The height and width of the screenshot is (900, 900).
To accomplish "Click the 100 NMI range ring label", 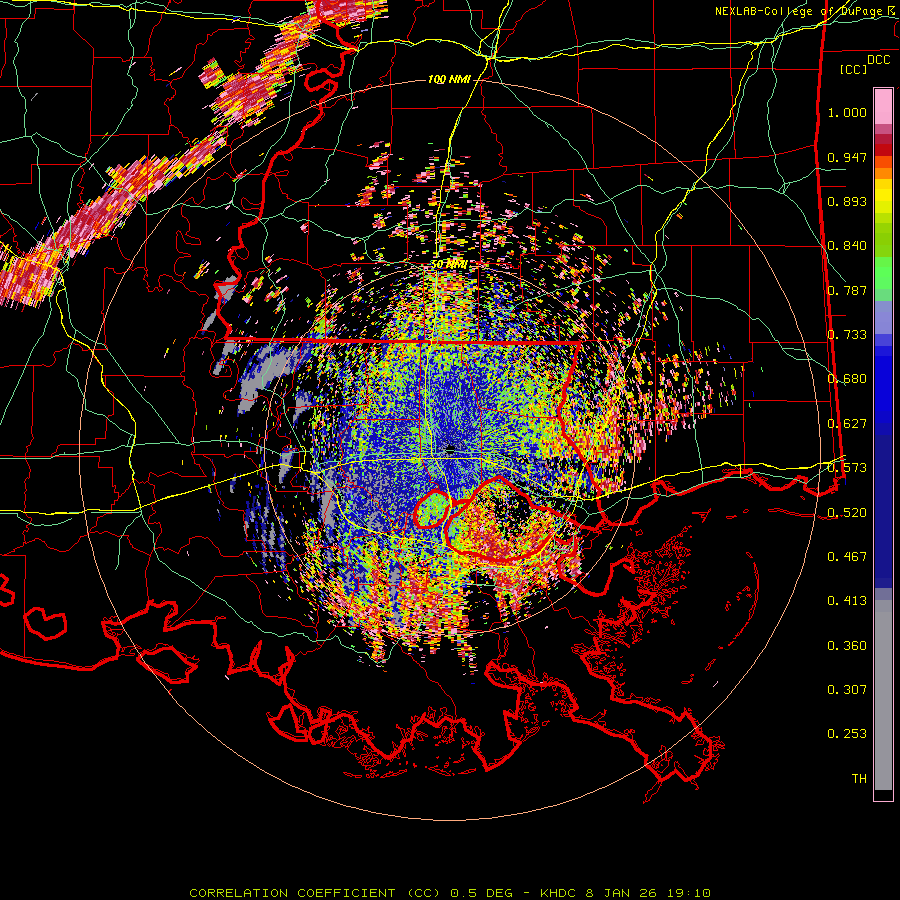I will click(449, 79).
